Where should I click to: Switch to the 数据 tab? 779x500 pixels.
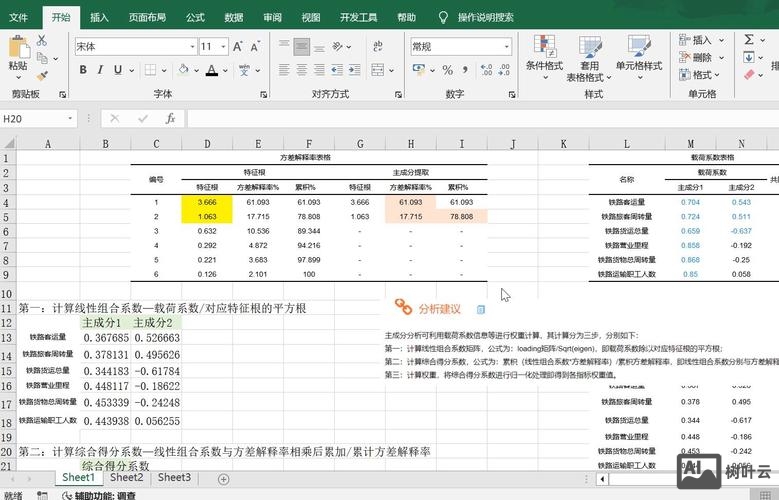234,17
